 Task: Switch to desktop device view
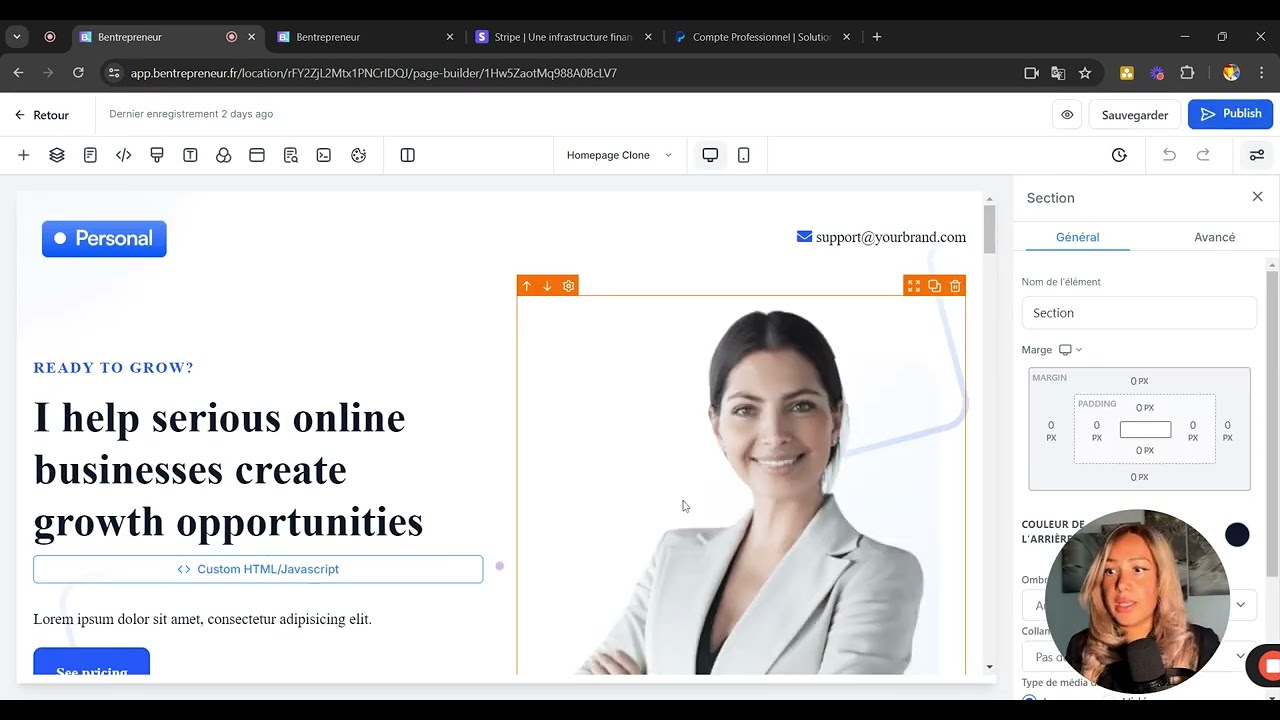click(710, 155)
